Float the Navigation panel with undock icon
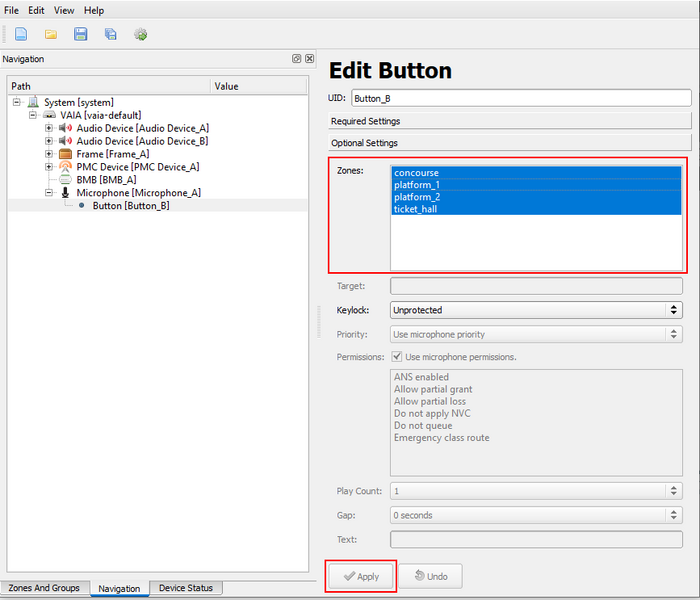Viewport: 700px width, 600px height. [297, 59]
